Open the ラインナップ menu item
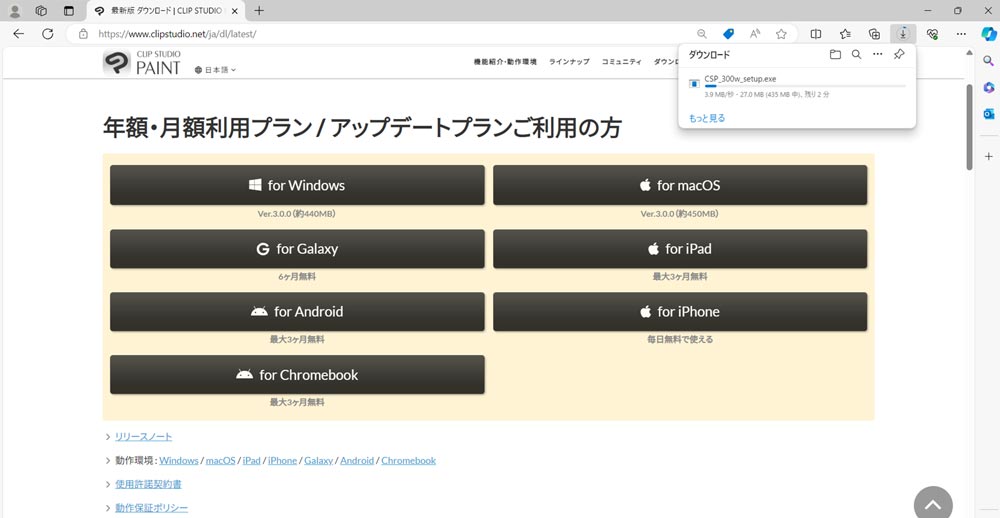This screenshot has height=518, width=1000. [x=569, y=62]
